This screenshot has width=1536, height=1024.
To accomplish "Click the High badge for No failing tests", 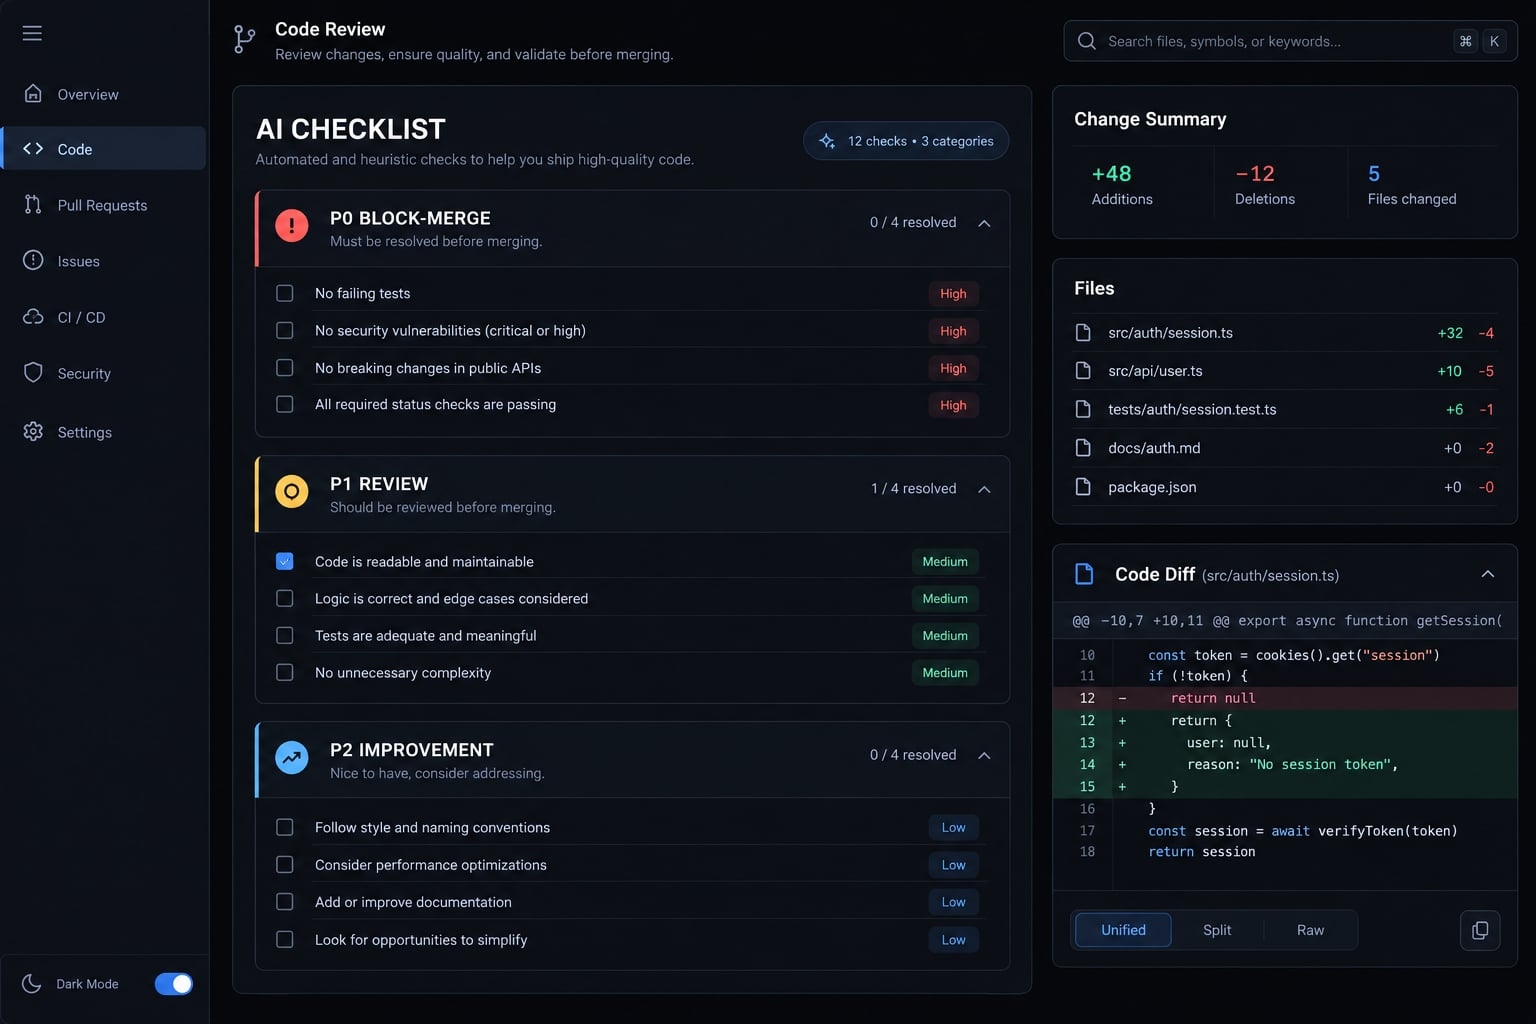I will pos(953,293).
